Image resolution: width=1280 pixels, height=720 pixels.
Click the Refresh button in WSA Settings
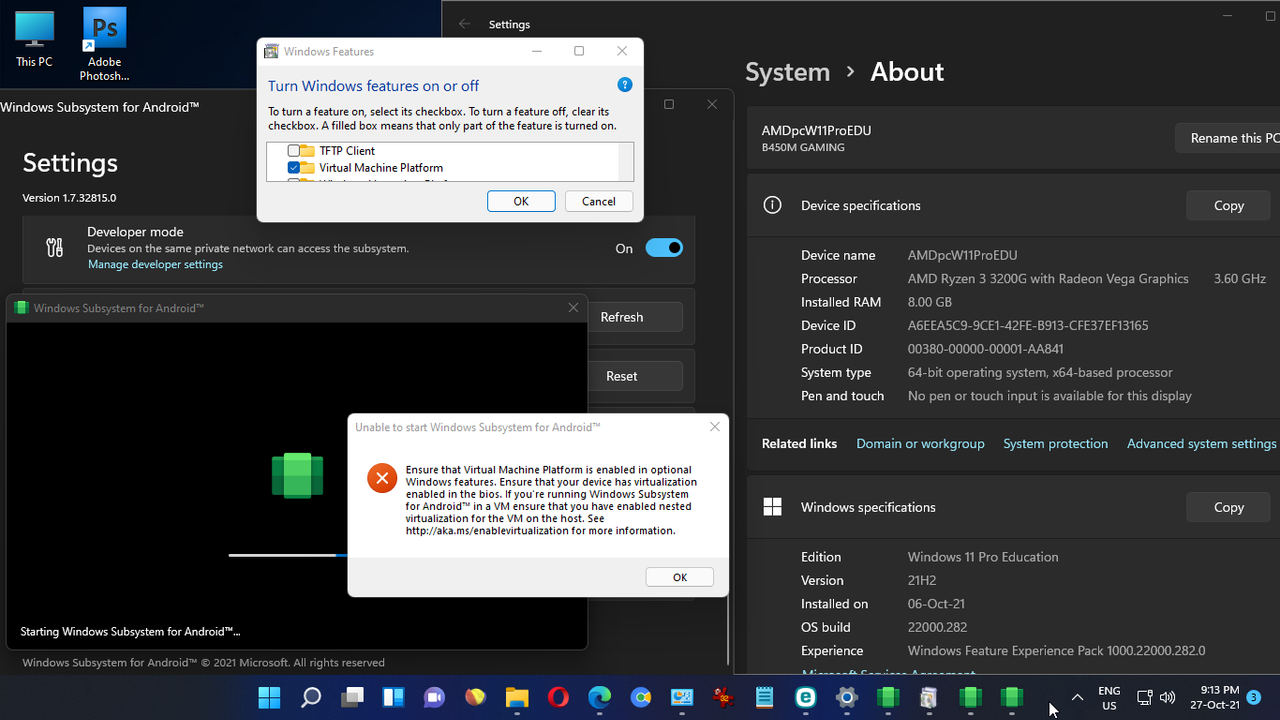(634, 317)
